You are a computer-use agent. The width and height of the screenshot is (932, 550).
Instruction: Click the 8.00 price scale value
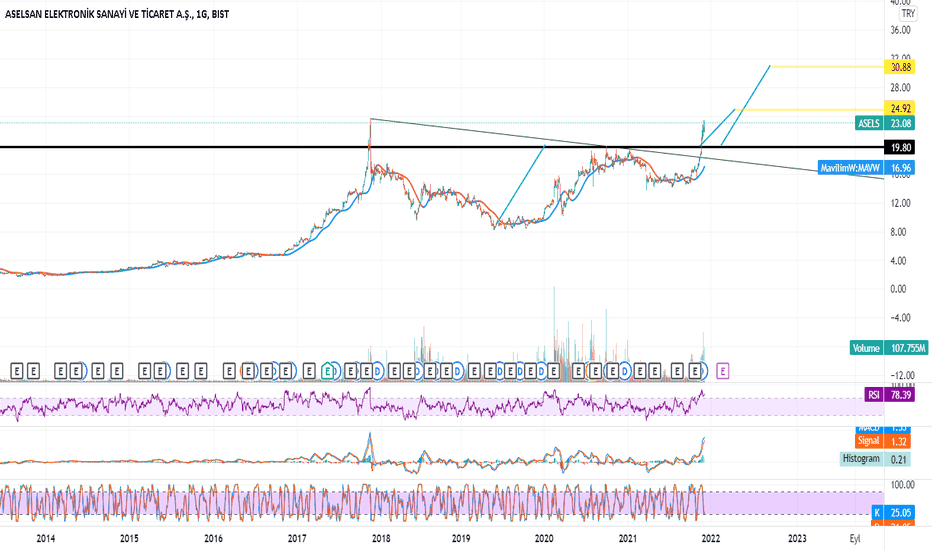point(898,232)
